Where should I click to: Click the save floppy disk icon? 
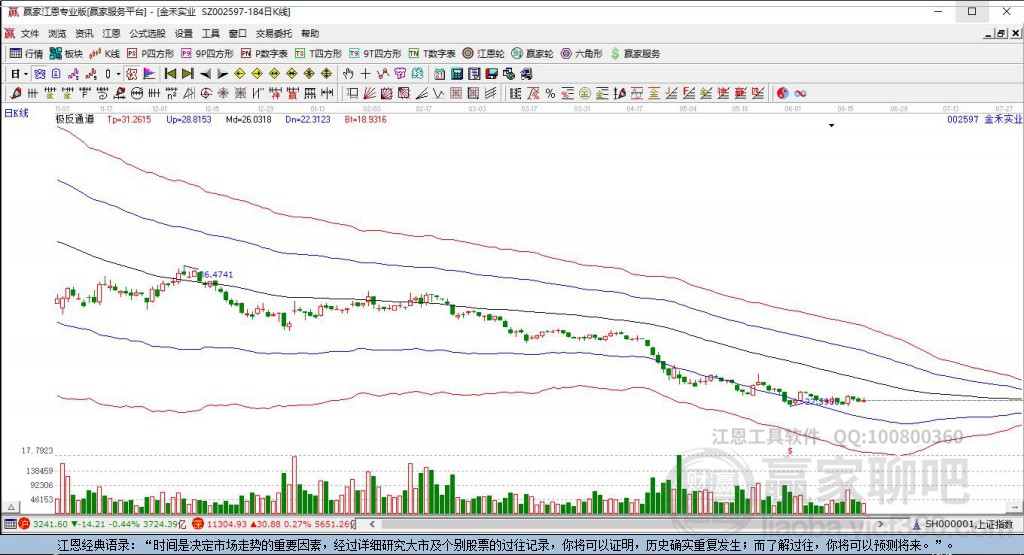(x=492, y=74)
